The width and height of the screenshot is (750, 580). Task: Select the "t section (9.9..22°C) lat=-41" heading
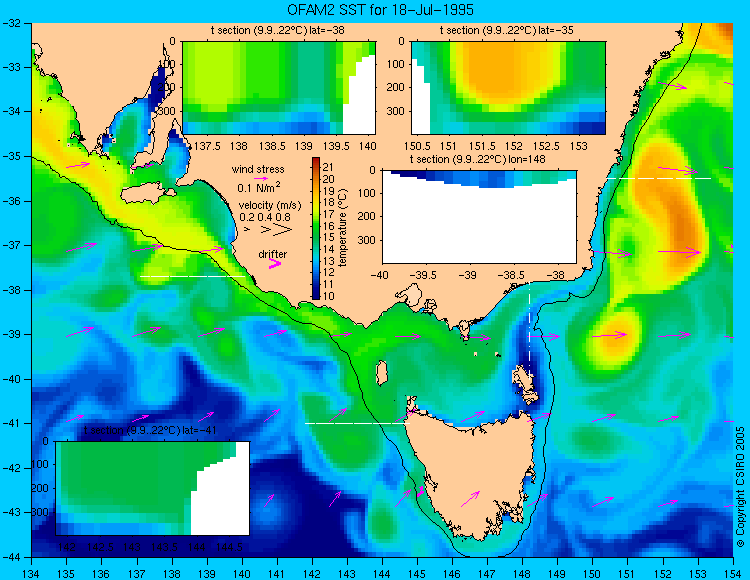point(151,430)
